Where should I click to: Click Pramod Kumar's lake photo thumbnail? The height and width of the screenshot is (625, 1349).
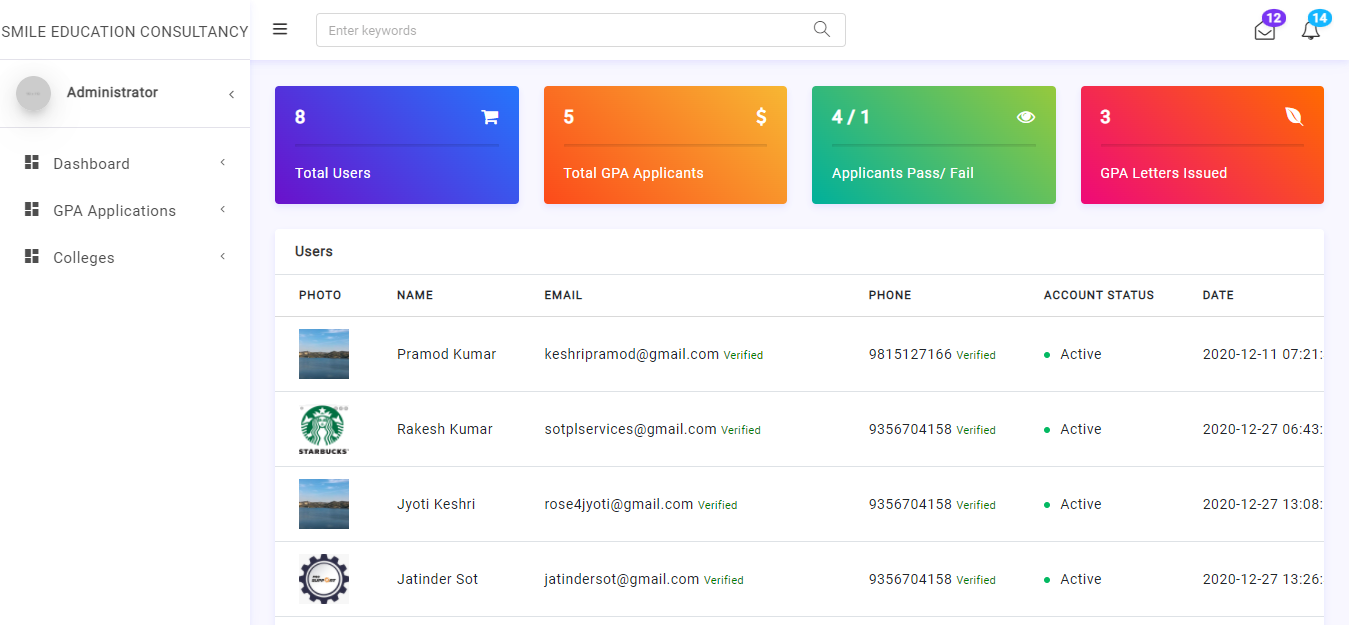pos(324,354)
